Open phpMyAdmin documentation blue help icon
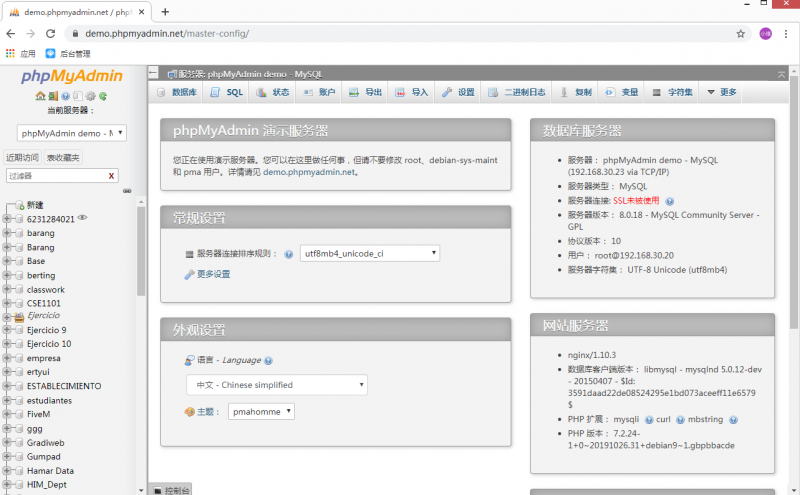Screen dimensions: 800x495 [65, 96]
